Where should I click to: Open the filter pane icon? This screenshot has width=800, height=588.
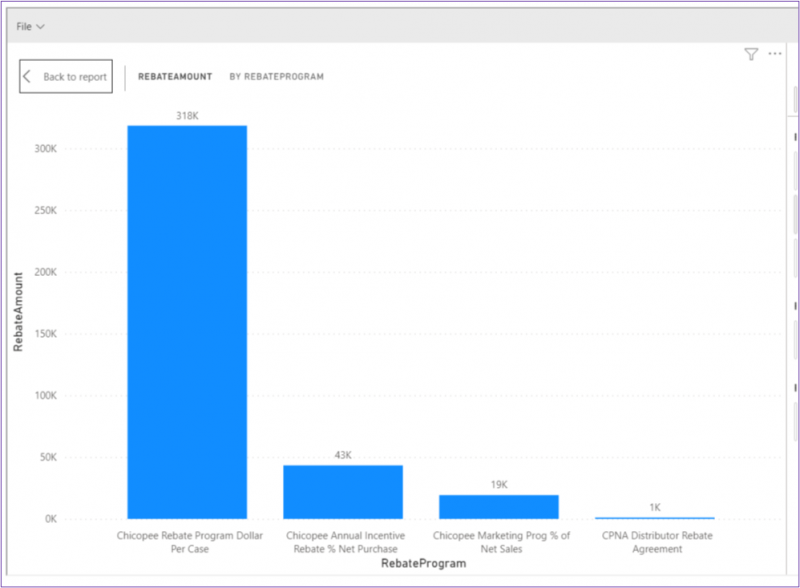tap(751, 54)
